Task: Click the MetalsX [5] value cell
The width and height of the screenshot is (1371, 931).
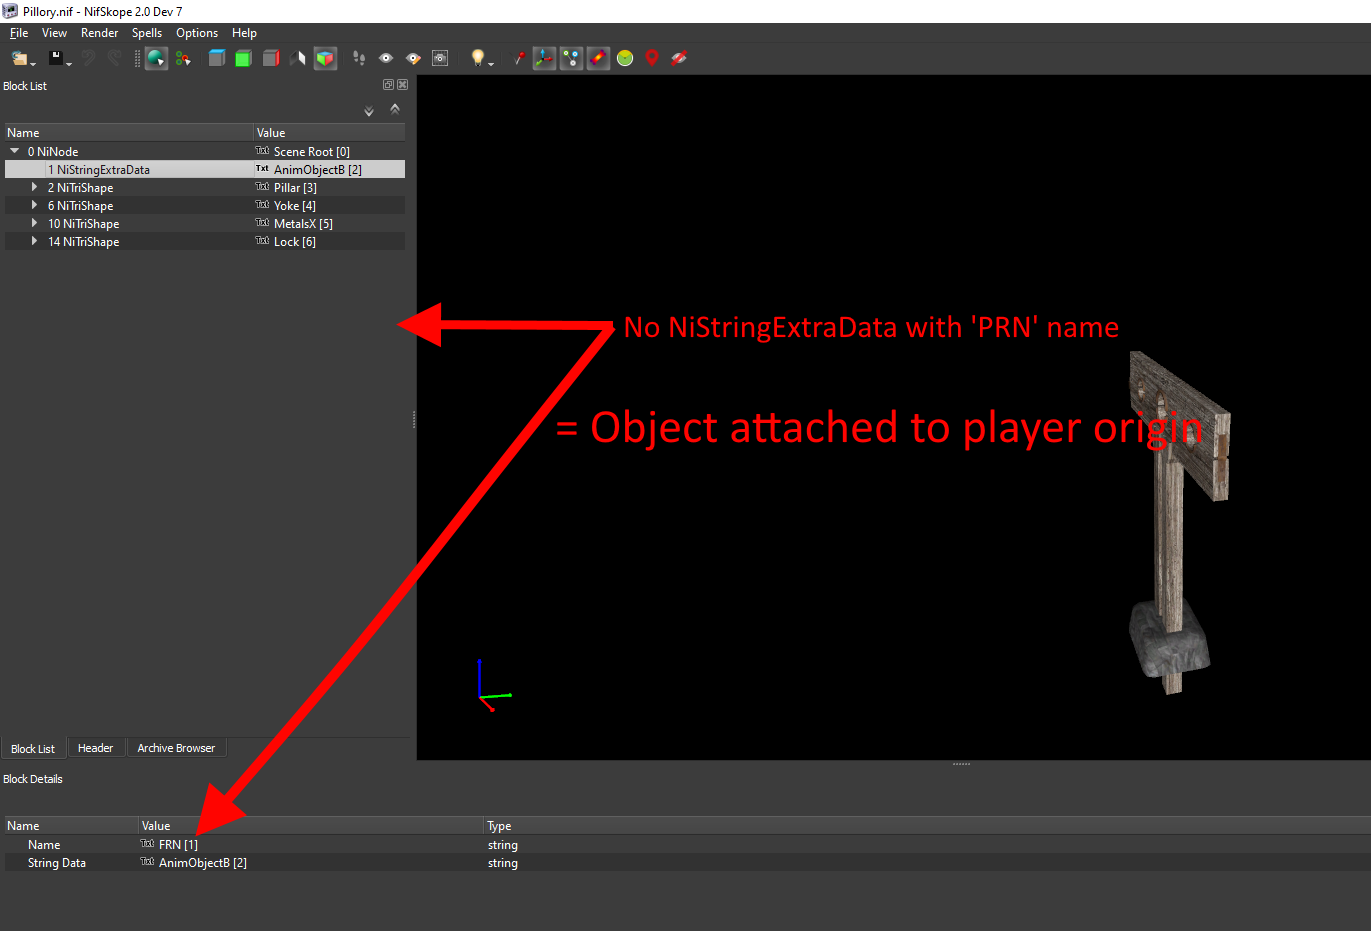Action: point(303,224)
